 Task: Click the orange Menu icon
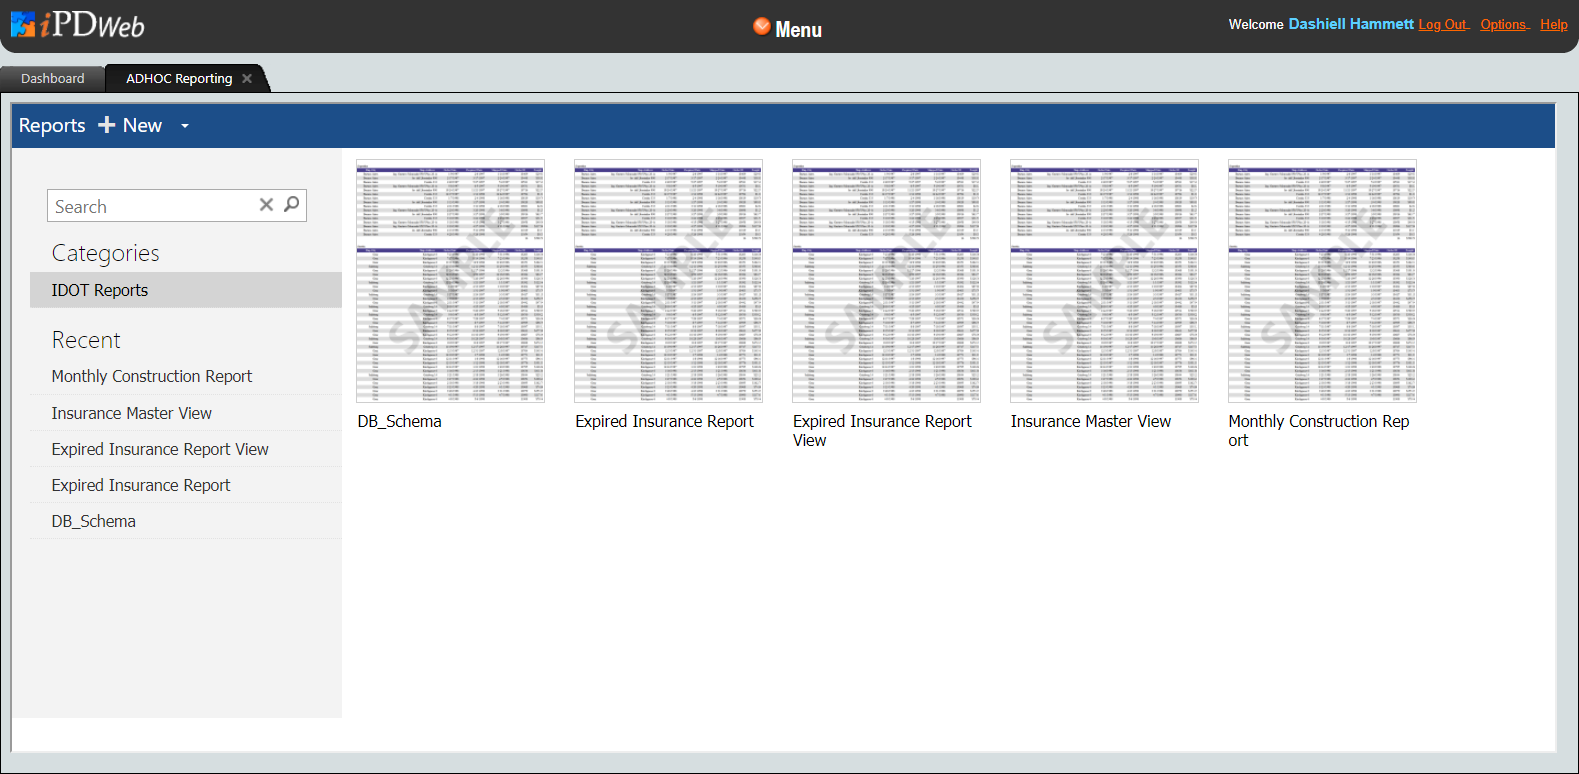(x=762, y=27)
